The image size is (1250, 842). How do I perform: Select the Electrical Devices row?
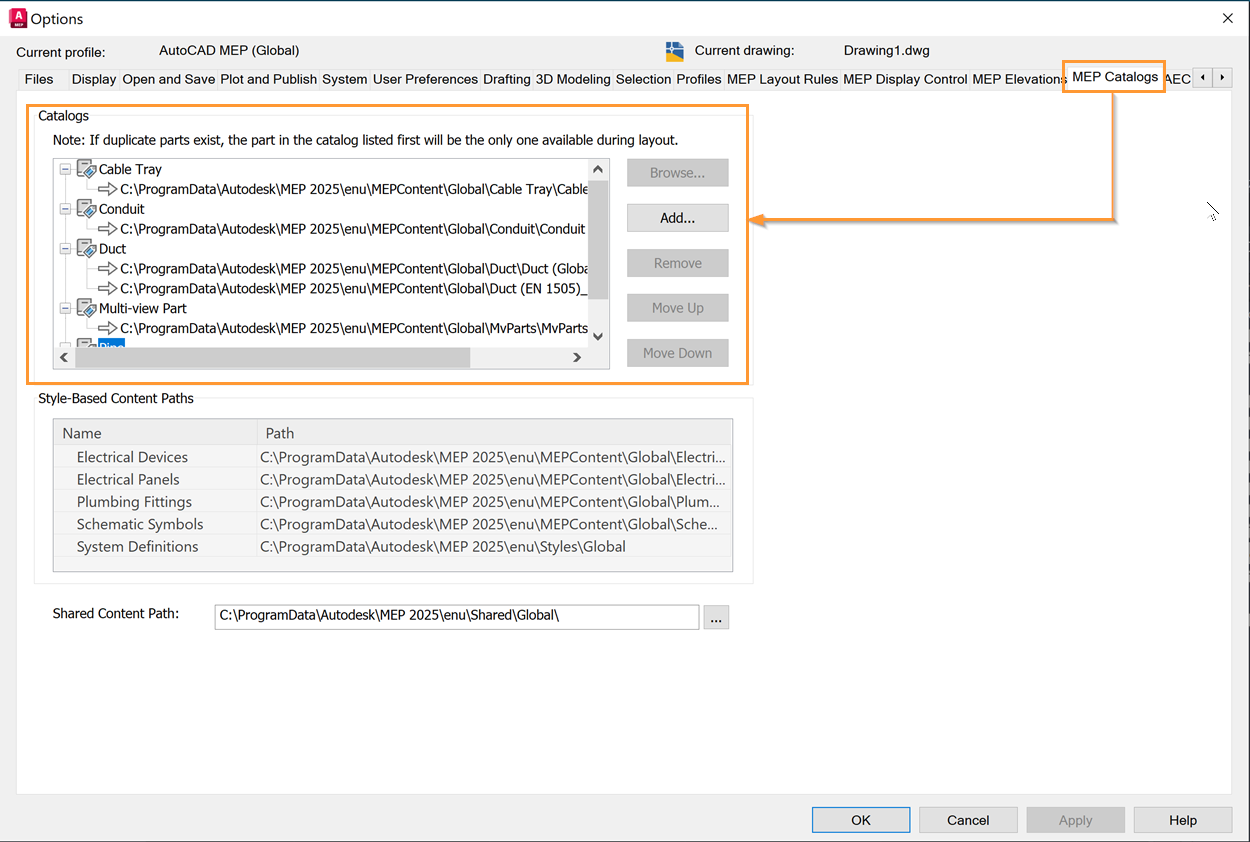392,457
